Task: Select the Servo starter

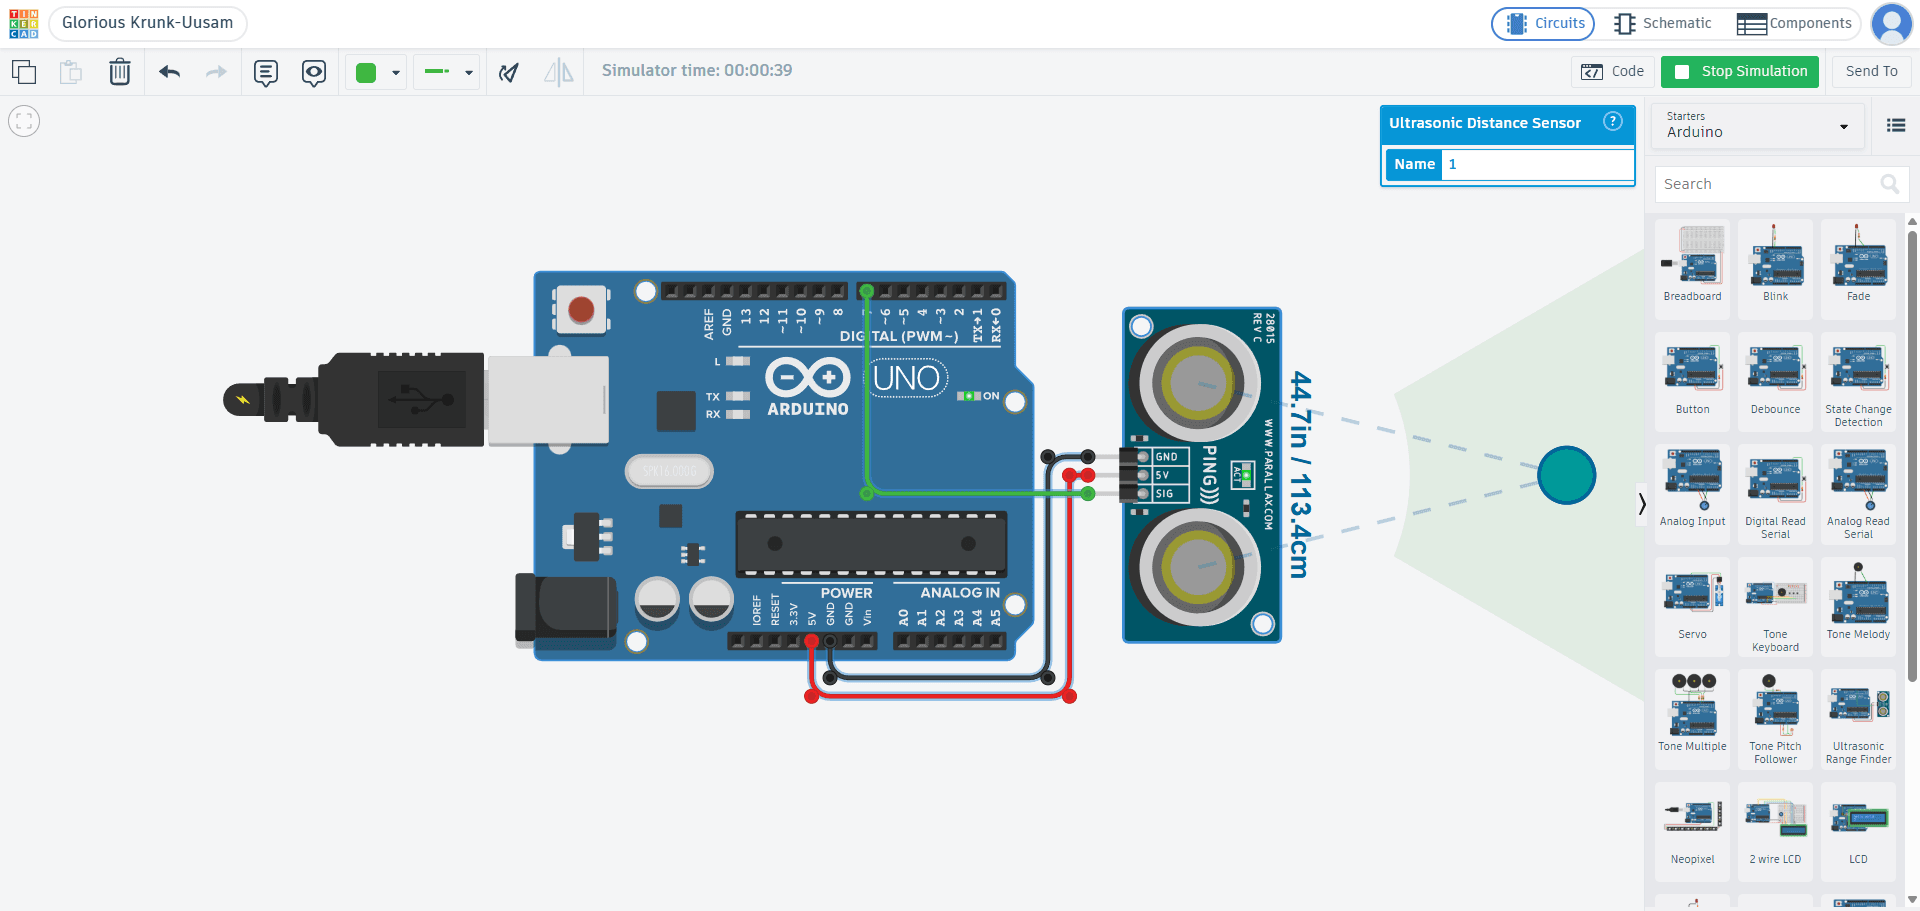Action: click(x=1692, y=605)
